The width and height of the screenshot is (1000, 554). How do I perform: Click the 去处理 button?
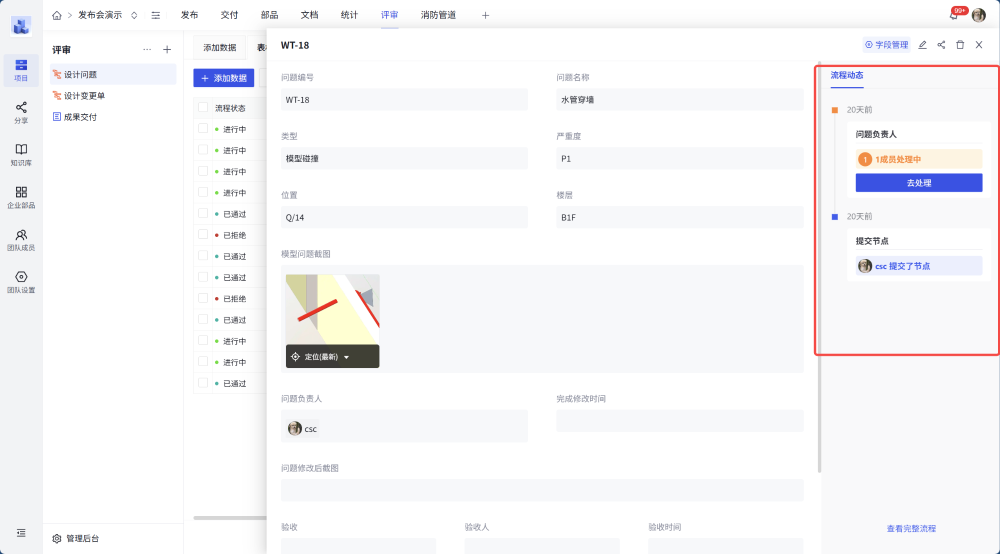coord(919,183)
